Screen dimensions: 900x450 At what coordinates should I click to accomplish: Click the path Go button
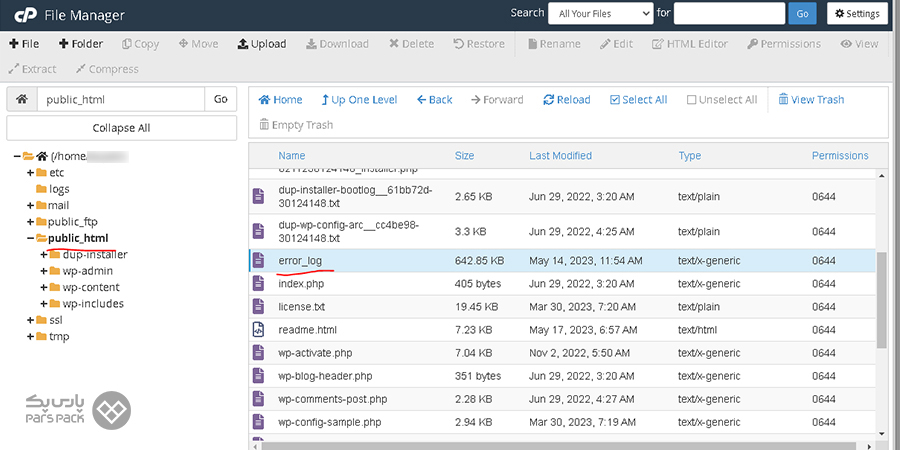(x=221, y=99)
